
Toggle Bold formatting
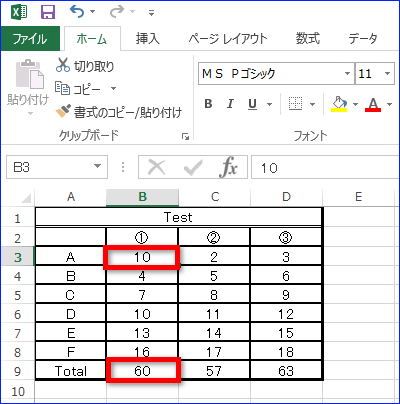tap(208, 104)
